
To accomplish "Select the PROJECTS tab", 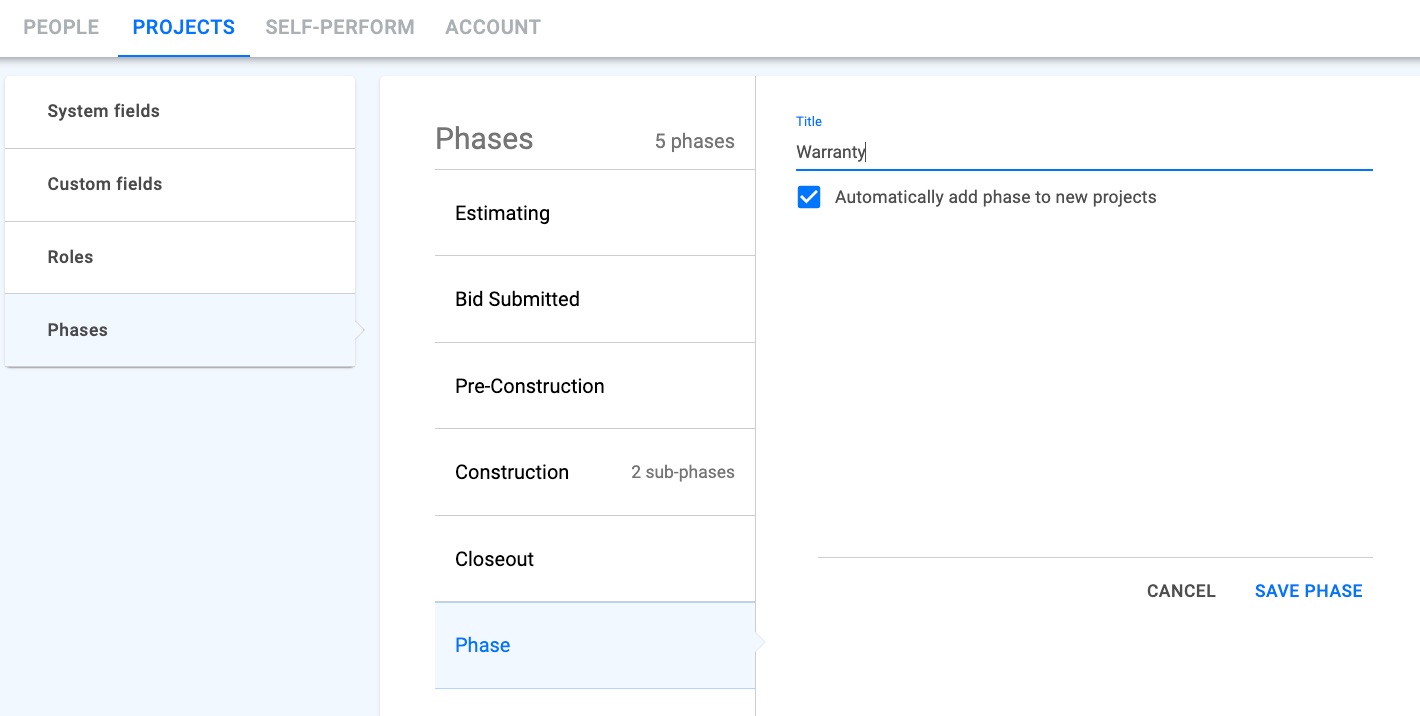I will [x=184, y=28].
